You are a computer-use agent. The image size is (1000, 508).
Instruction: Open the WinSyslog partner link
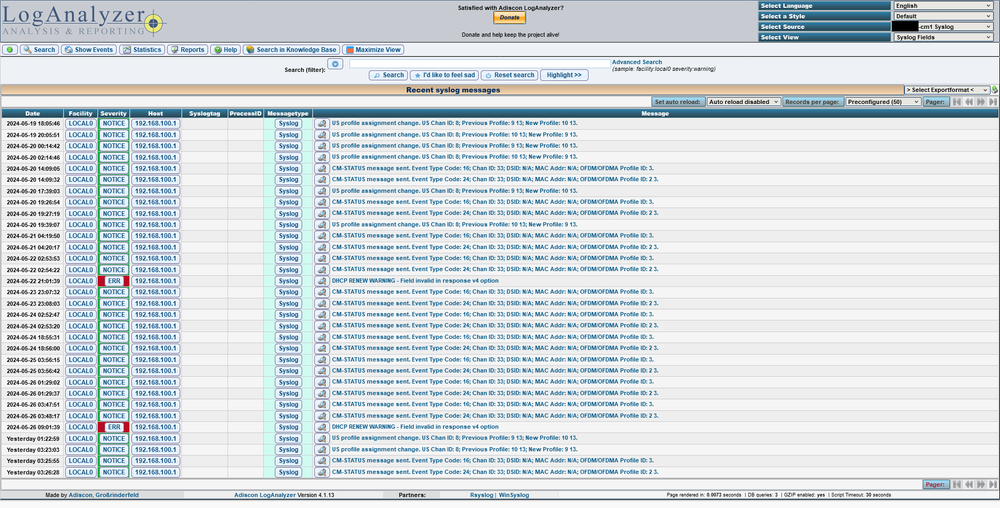(x=513, y=495)
